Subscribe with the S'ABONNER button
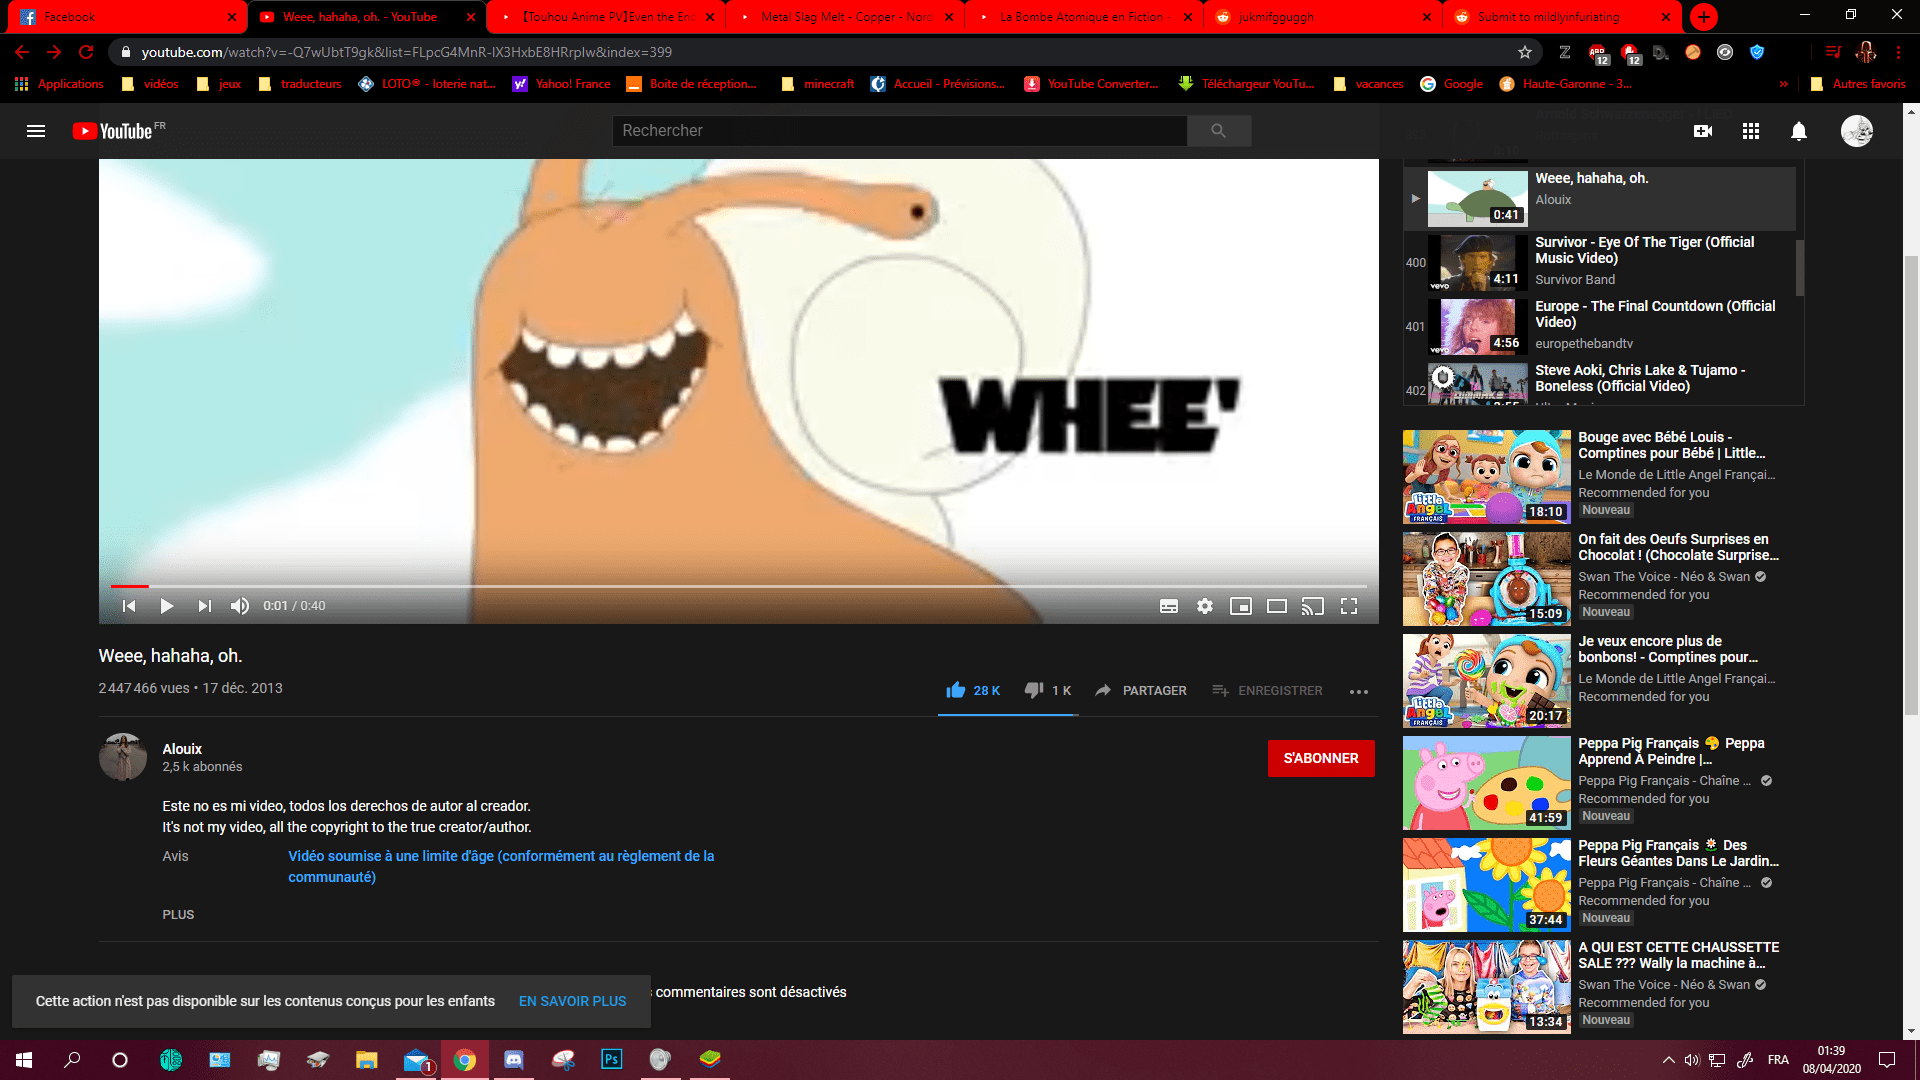Viewport: 1920px width, 1080px height. click(x=1321, y=758)
